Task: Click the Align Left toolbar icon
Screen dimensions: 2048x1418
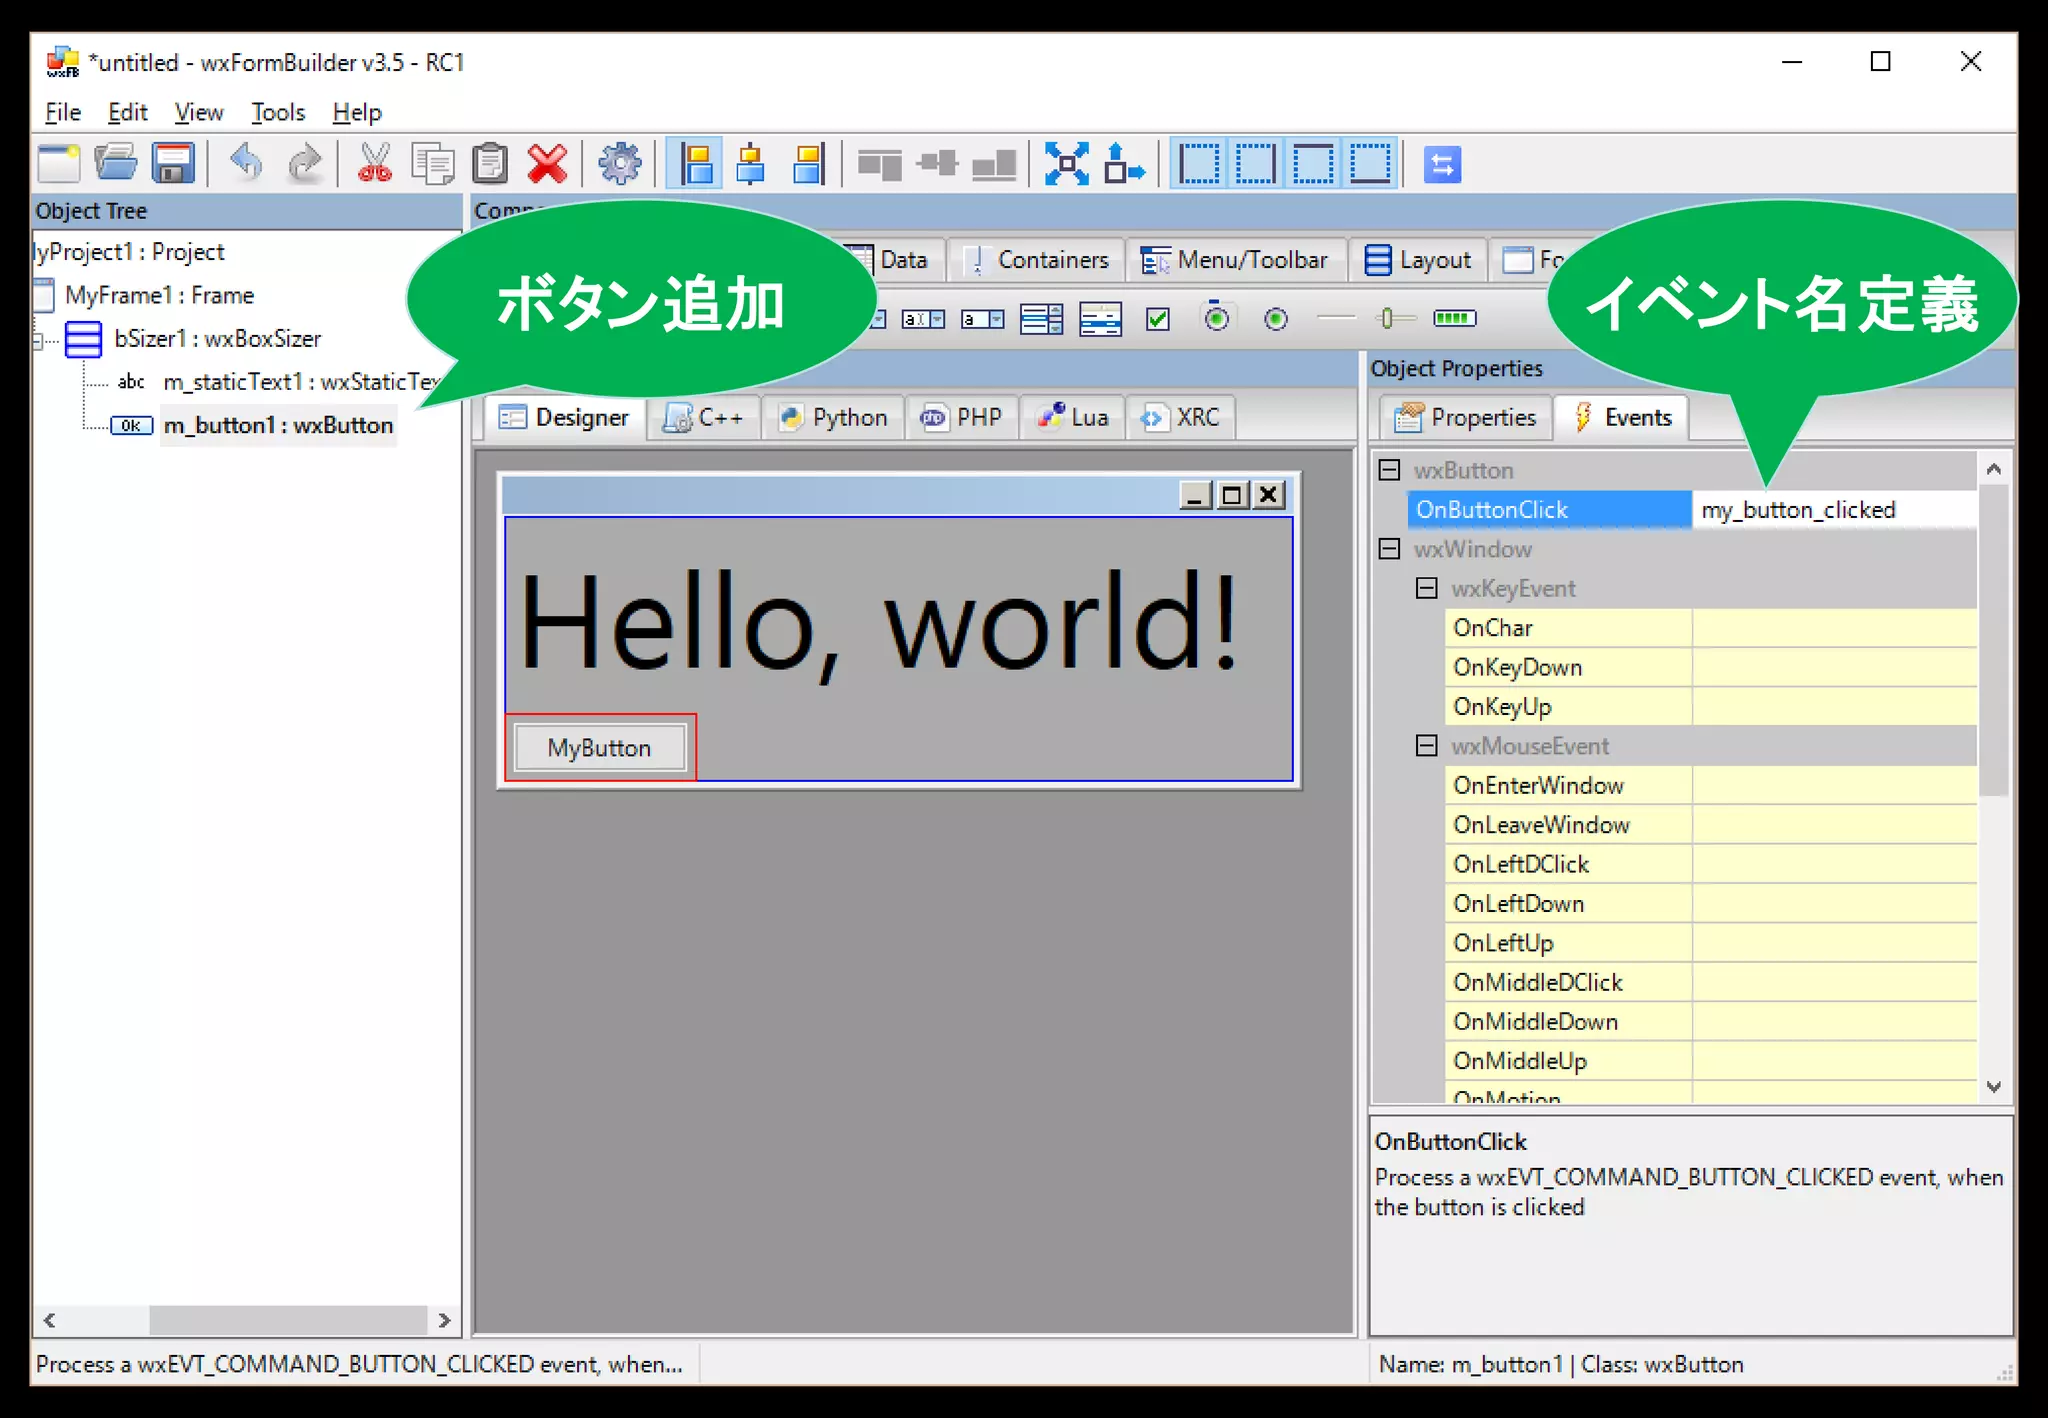Action: tap(694, 164)
